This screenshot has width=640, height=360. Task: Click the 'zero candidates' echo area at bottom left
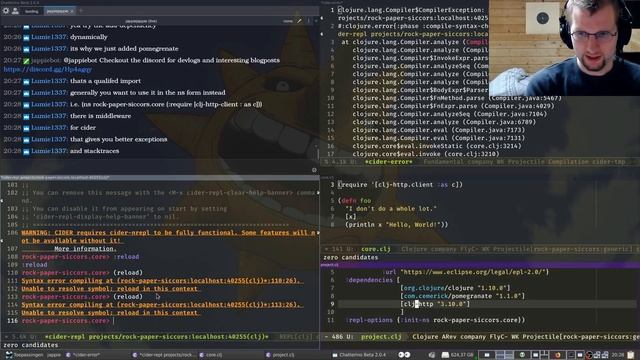coord(31,345)
